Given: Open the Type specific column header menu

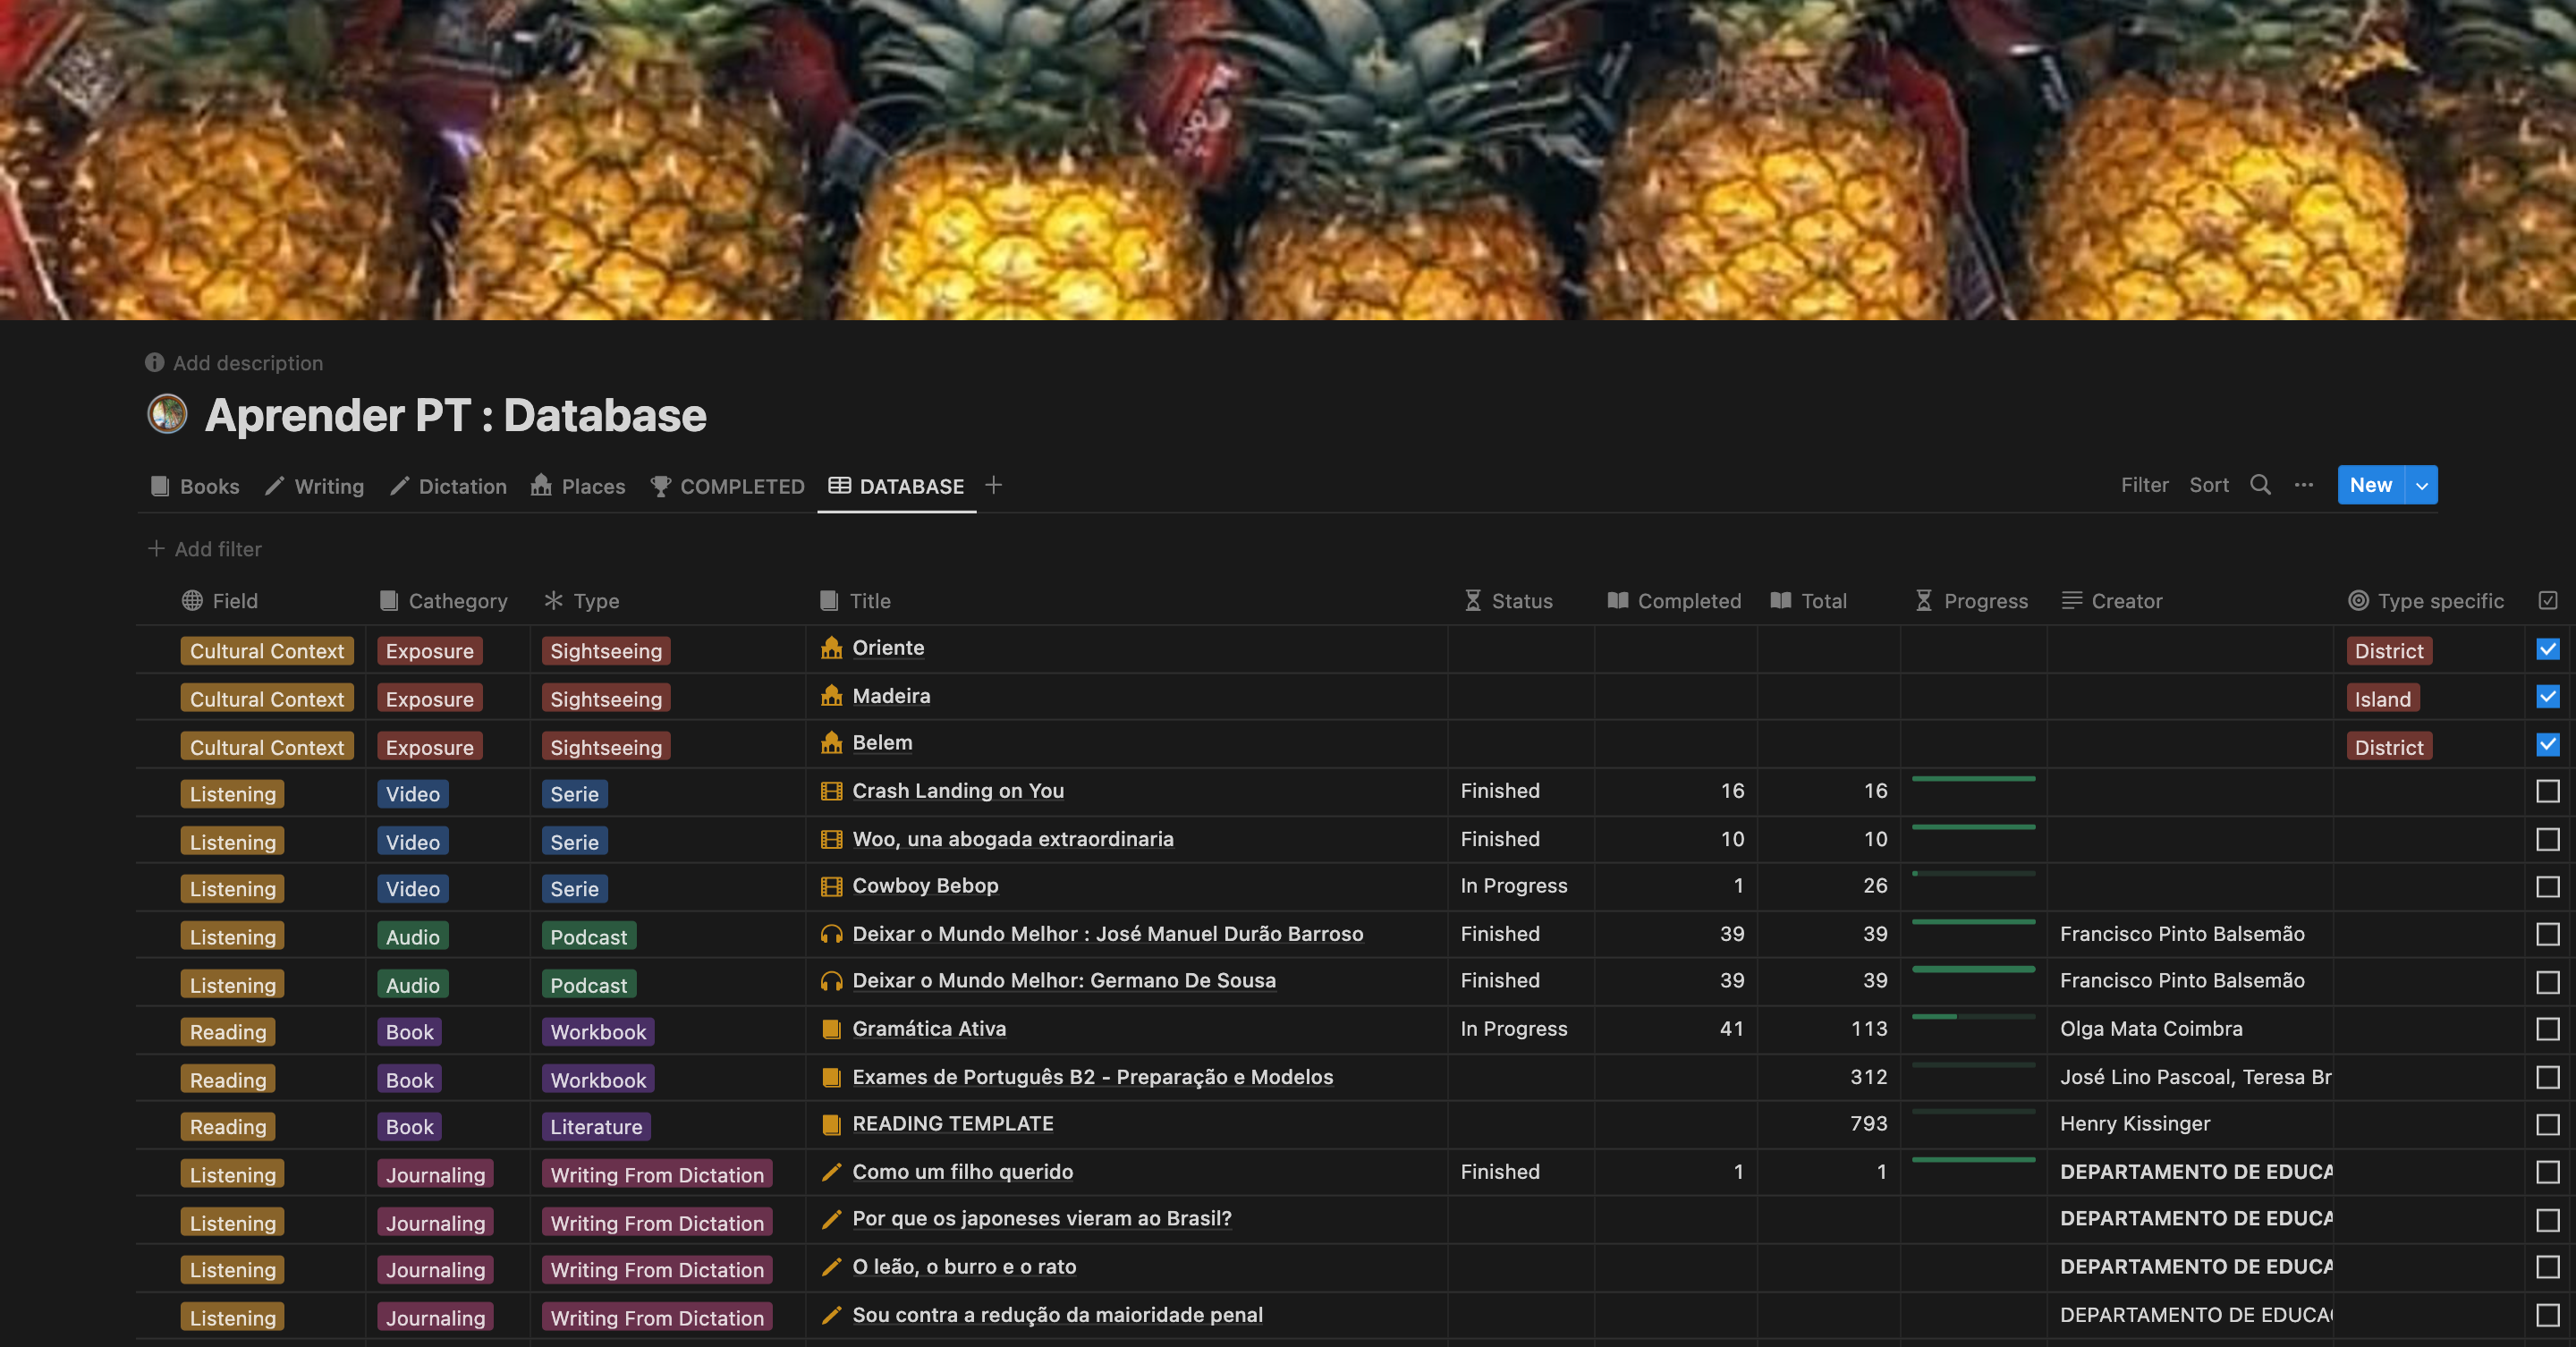Looking at the screenshot, I should 2439,601.
